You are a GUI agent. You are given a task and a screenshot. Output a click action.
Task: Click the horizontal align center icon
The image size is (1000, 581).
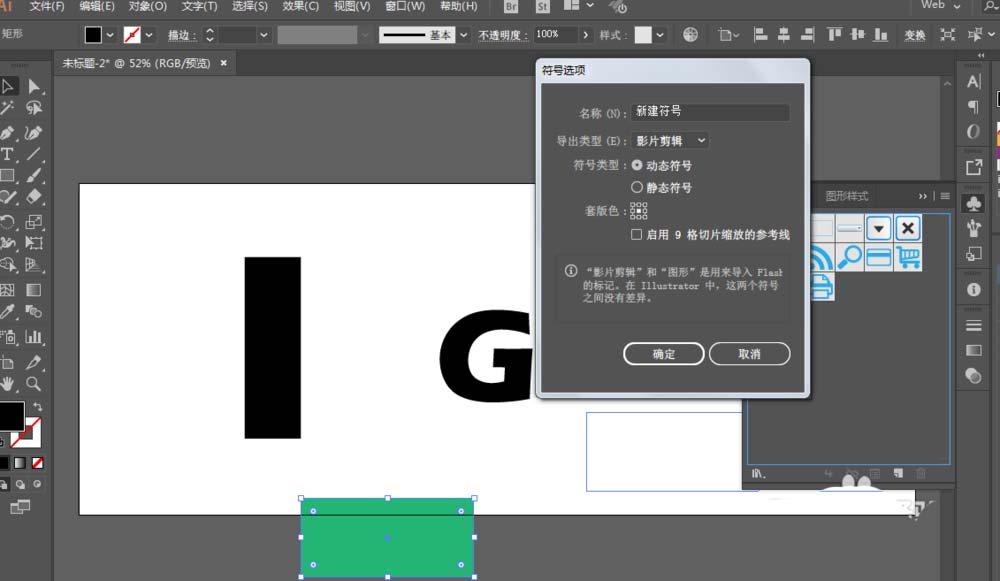point(784,34)
